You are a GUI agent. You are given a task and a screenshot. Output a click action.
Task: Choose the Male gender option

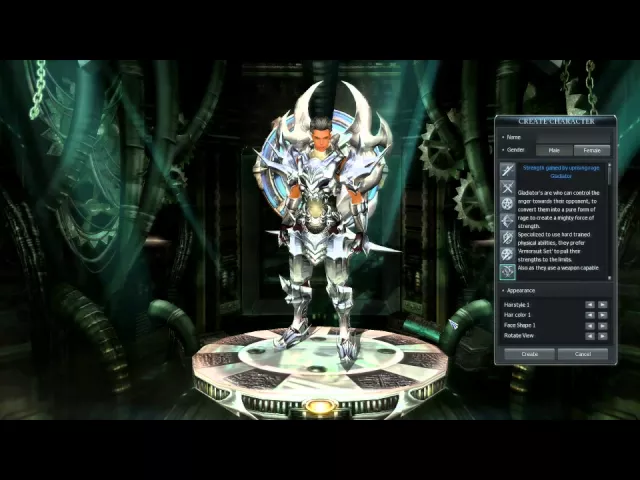pos(554,150)
